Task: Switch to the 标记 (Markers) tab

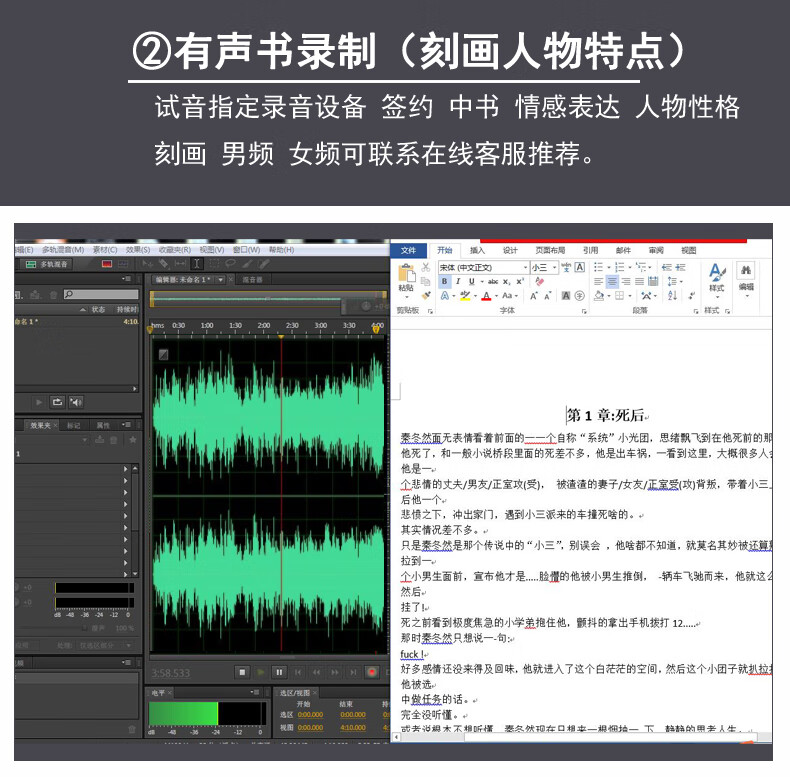Action: coord(74,425)
